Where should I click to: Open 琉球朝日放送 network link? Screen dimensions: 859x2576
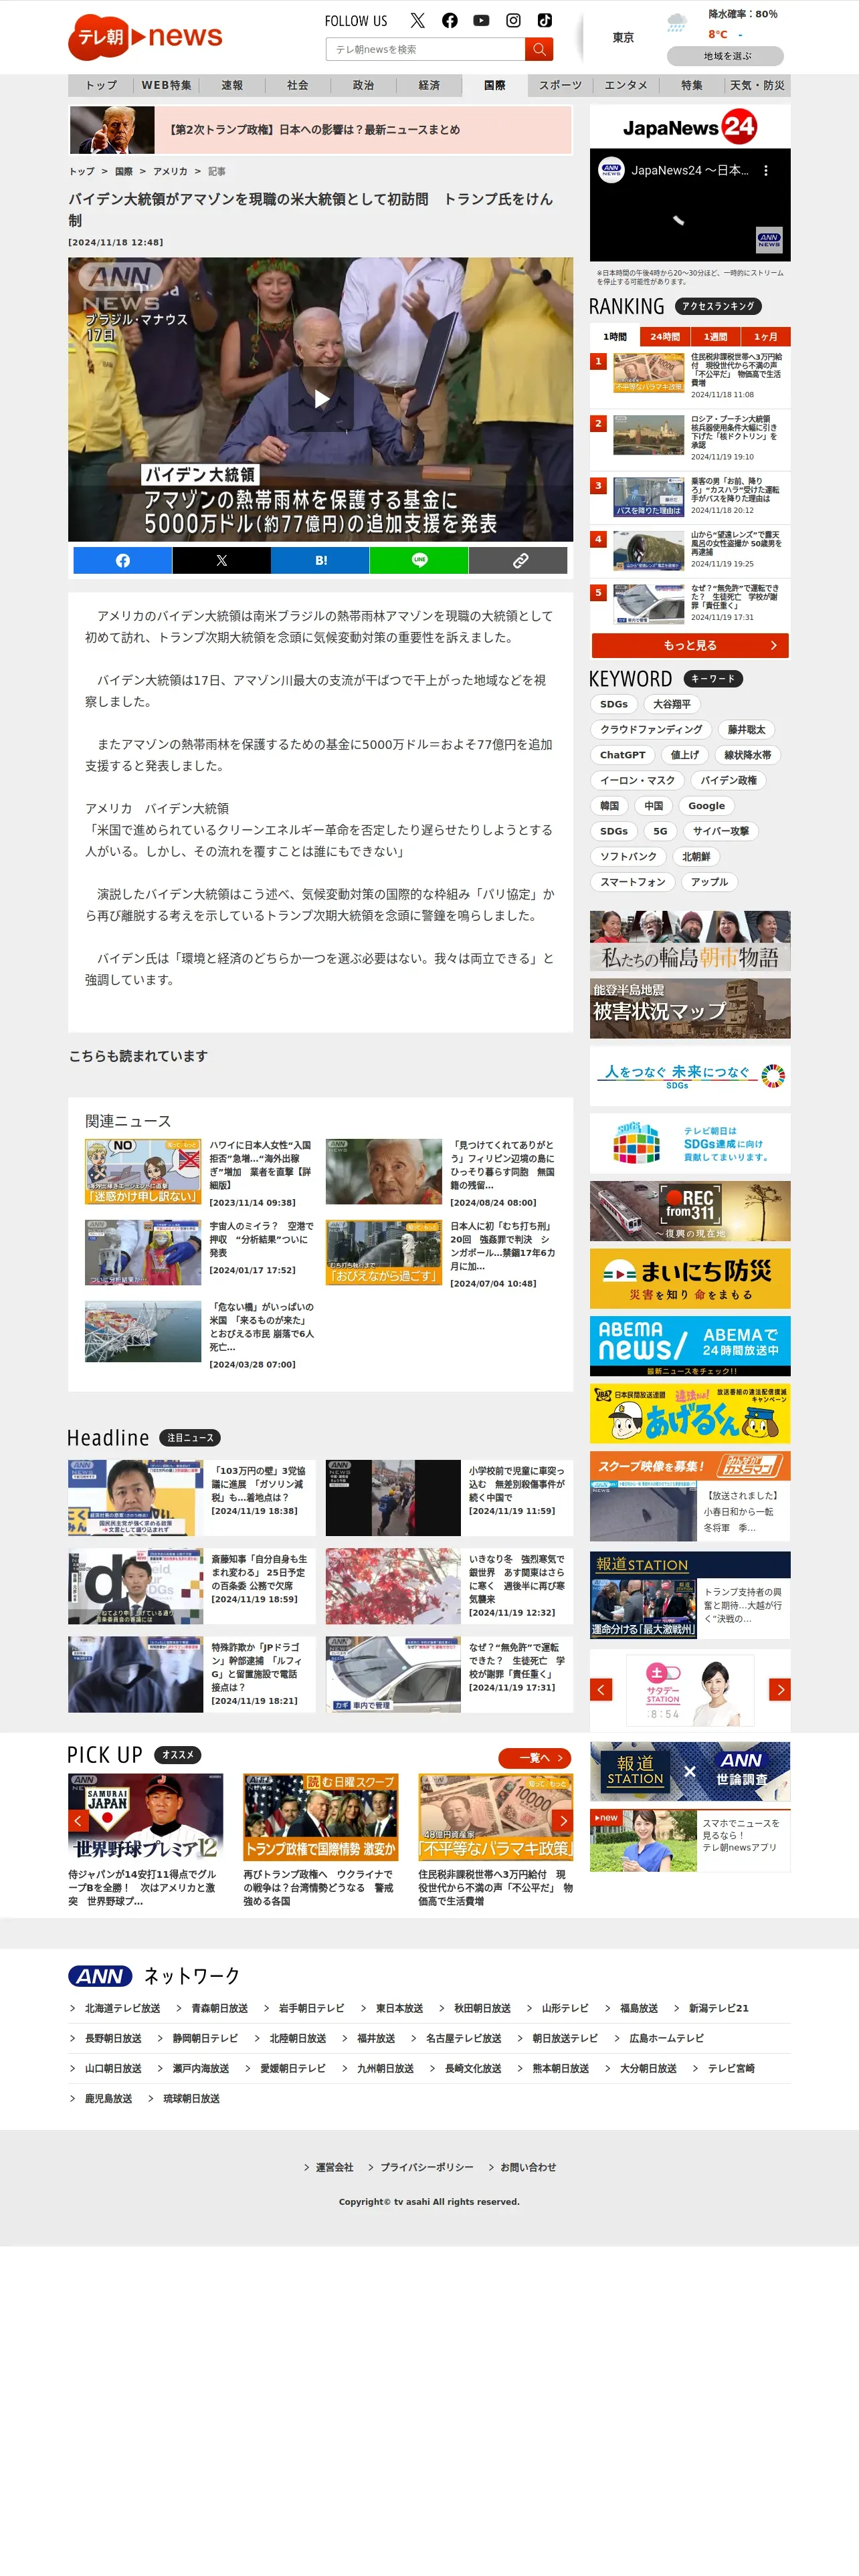pos(191,2098)
